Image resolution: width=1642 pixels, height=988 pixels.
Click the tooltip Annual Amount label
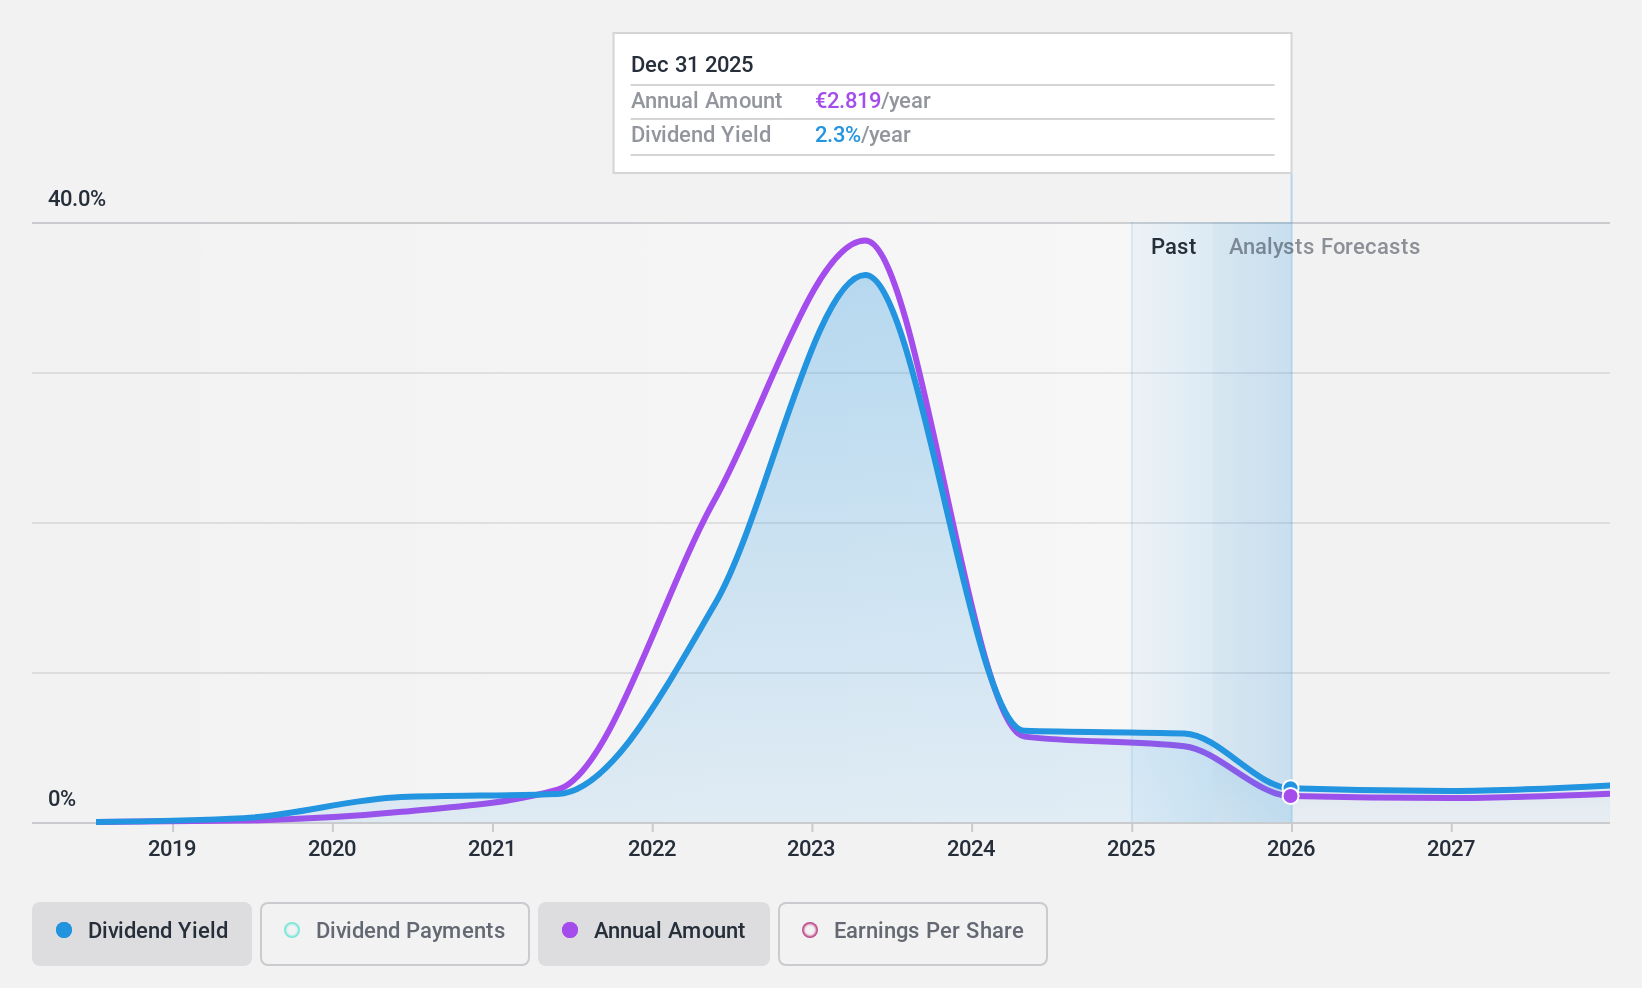[706, 101]
